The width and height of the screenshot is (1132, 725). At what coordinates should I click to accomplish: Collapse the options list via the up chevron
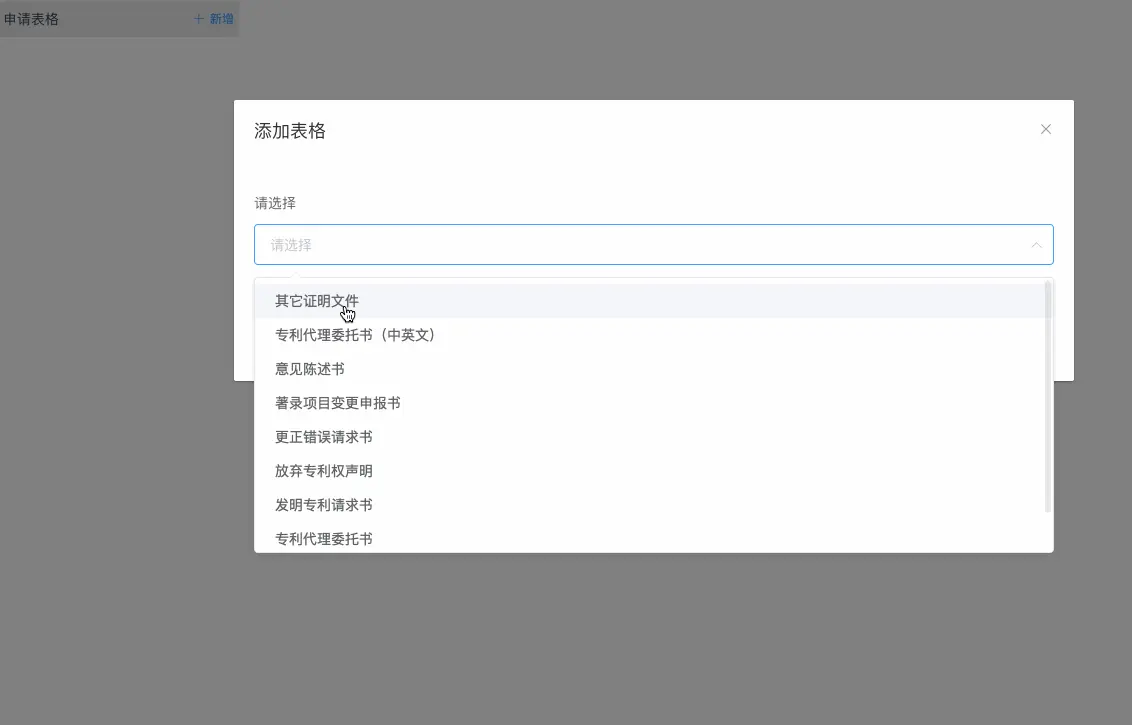pos(1038,244)
